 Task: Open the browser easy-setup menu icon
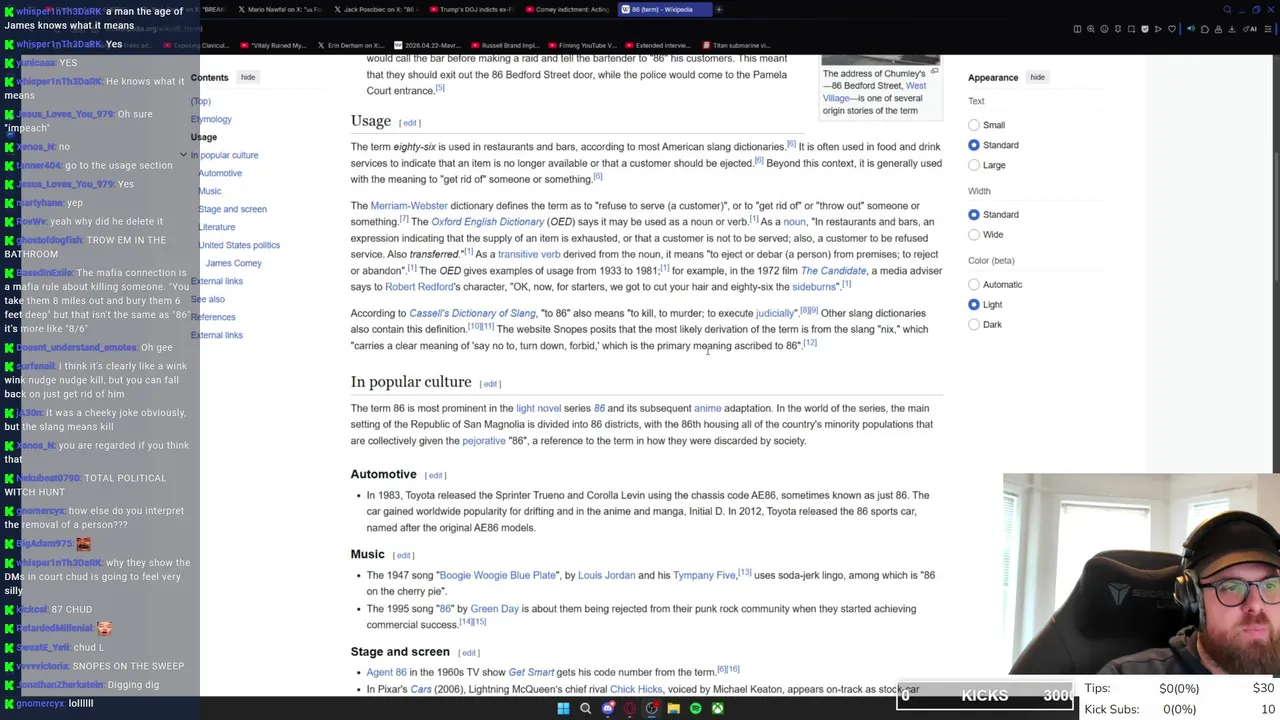point(1268,29)
